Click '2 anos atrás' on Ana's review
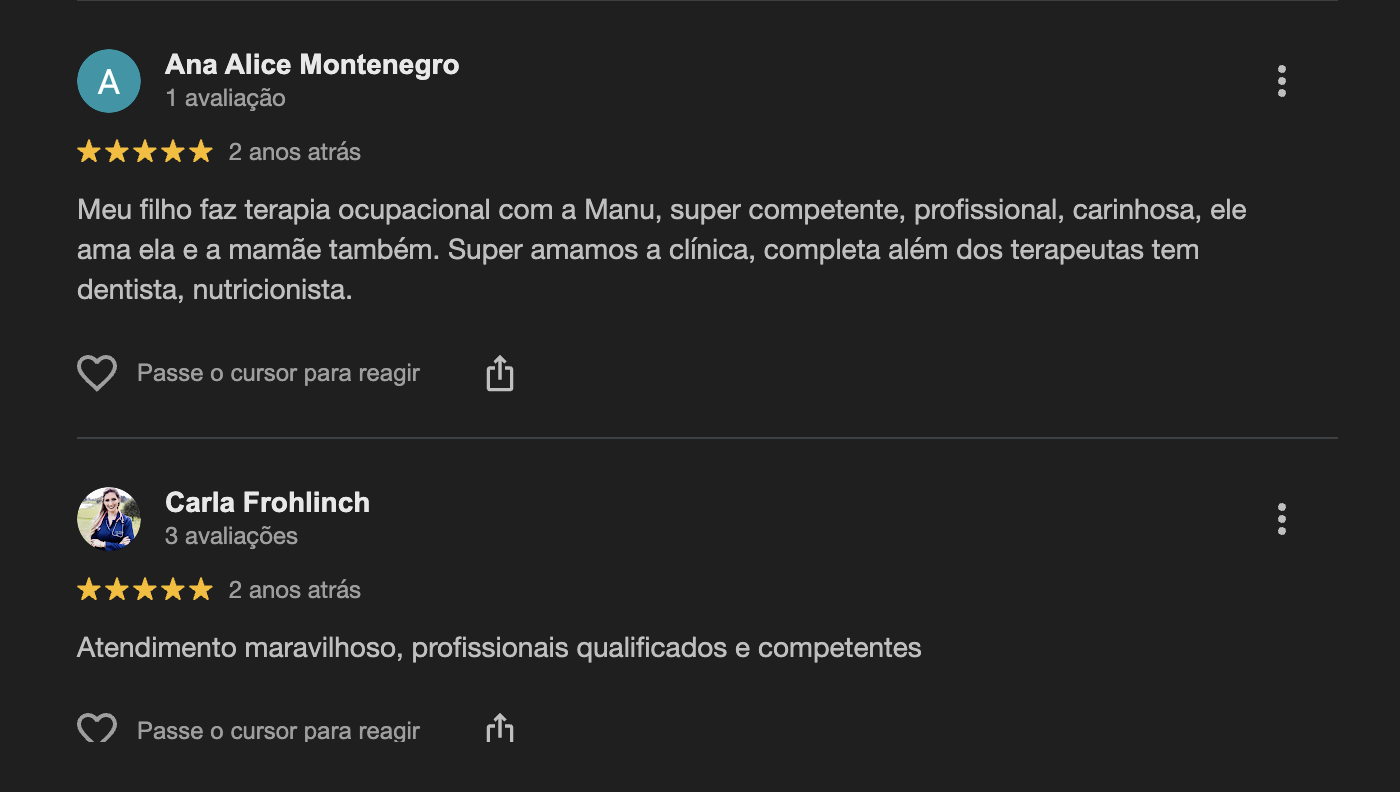Image resolution: width=1400 pixels, height=792 pixels. pyautogui.click(x=294, y=152)
